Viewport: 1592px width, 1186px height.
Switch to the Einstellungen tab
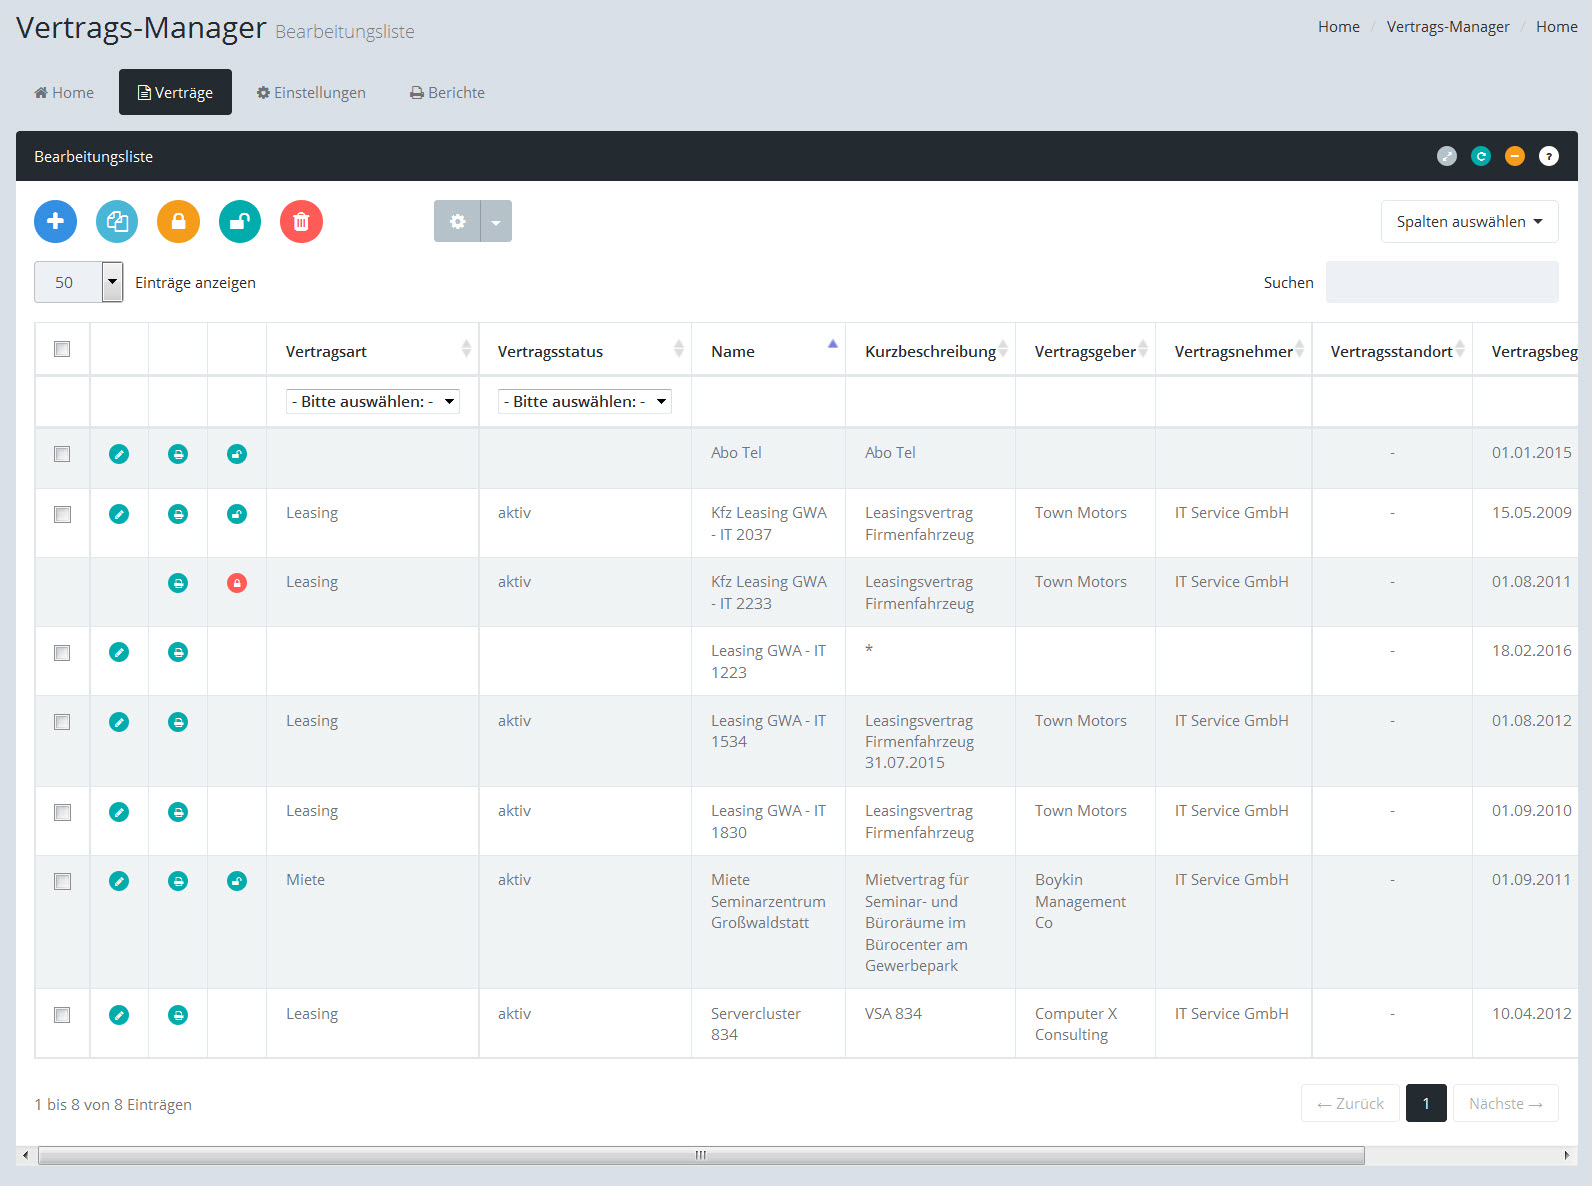coord(311,92)
